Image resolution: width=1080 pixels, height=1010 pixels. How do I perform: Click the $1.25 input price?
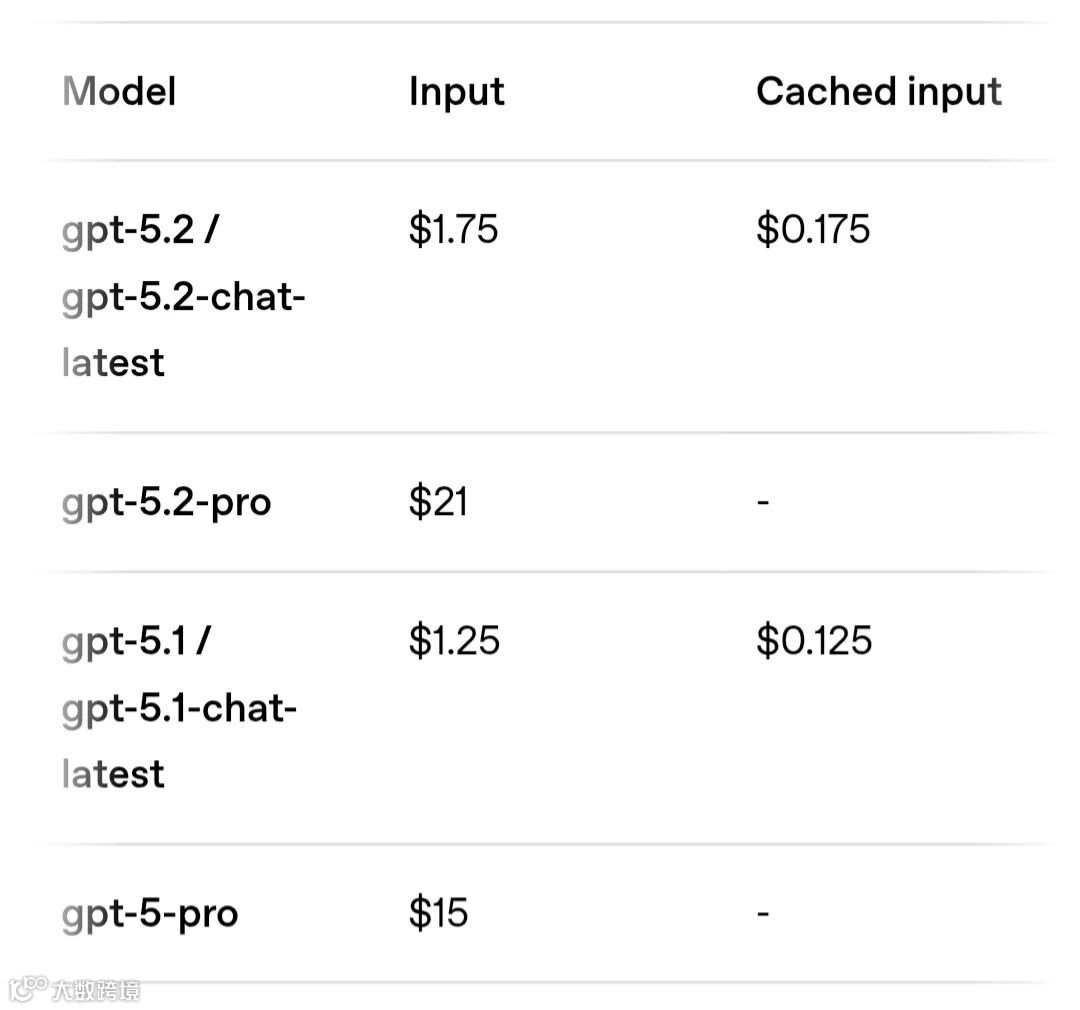[454, 641]
